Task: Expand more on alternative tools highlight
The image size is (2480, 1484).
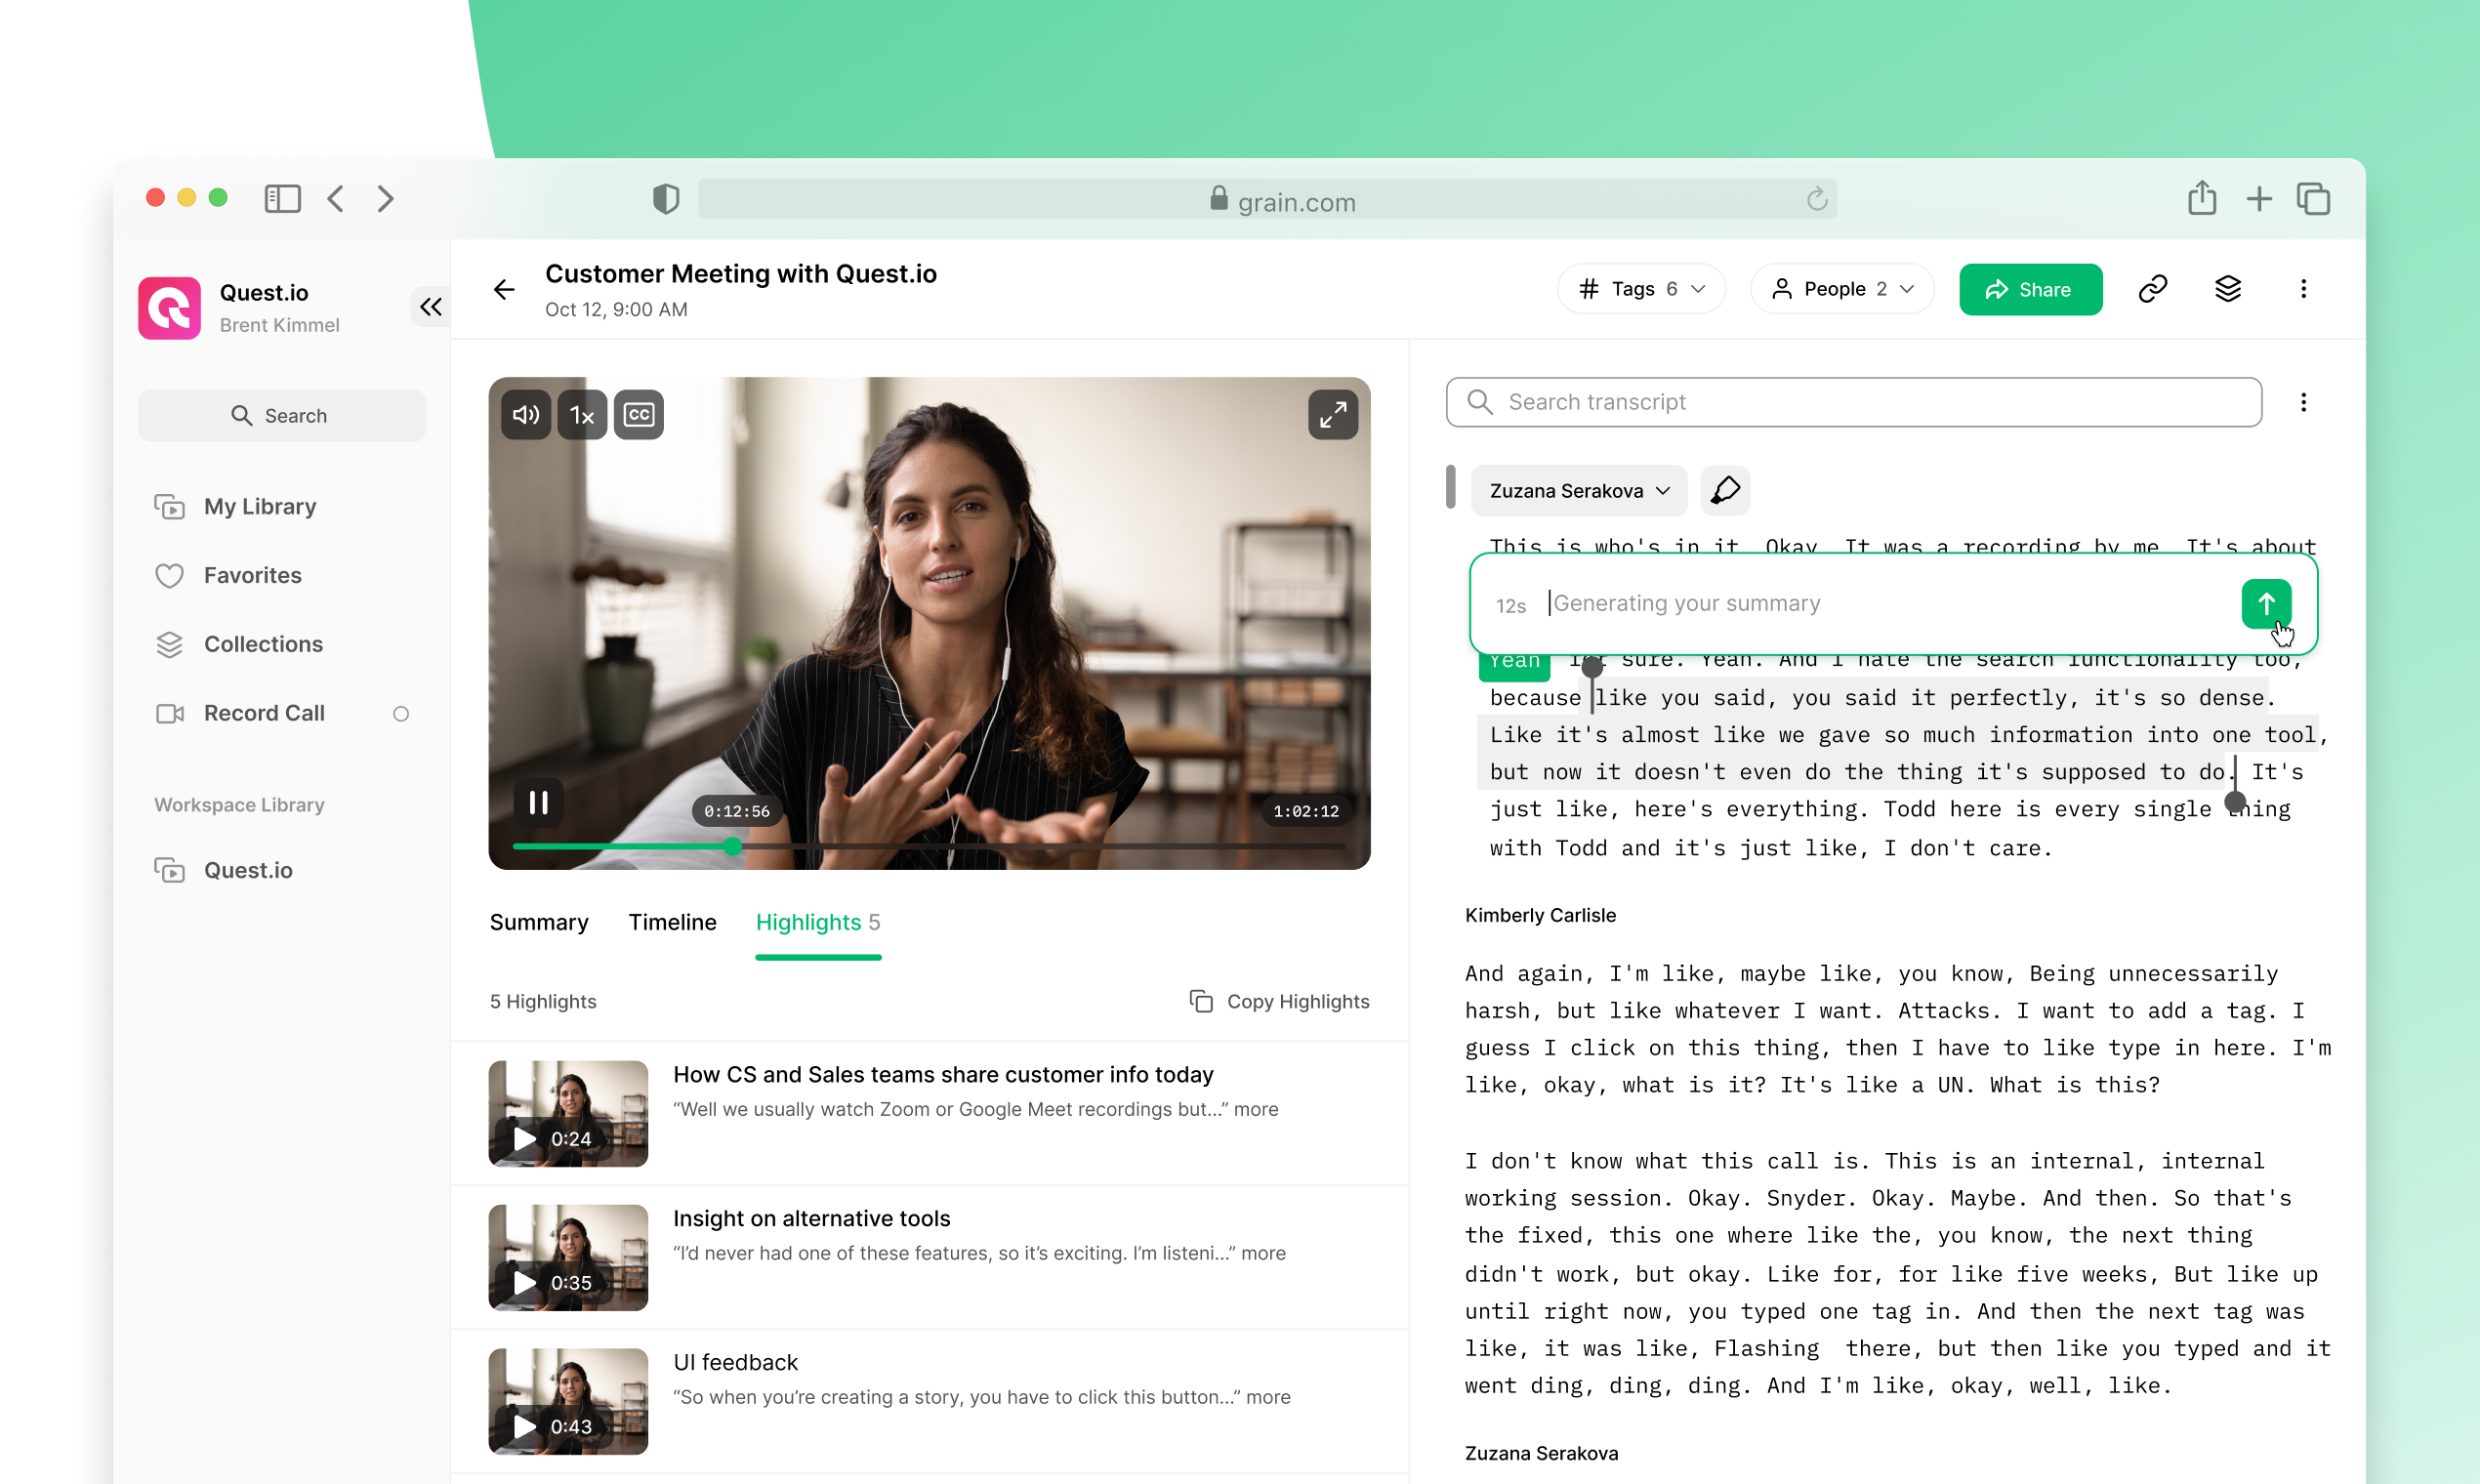Action: (x=1264, y=1253)
